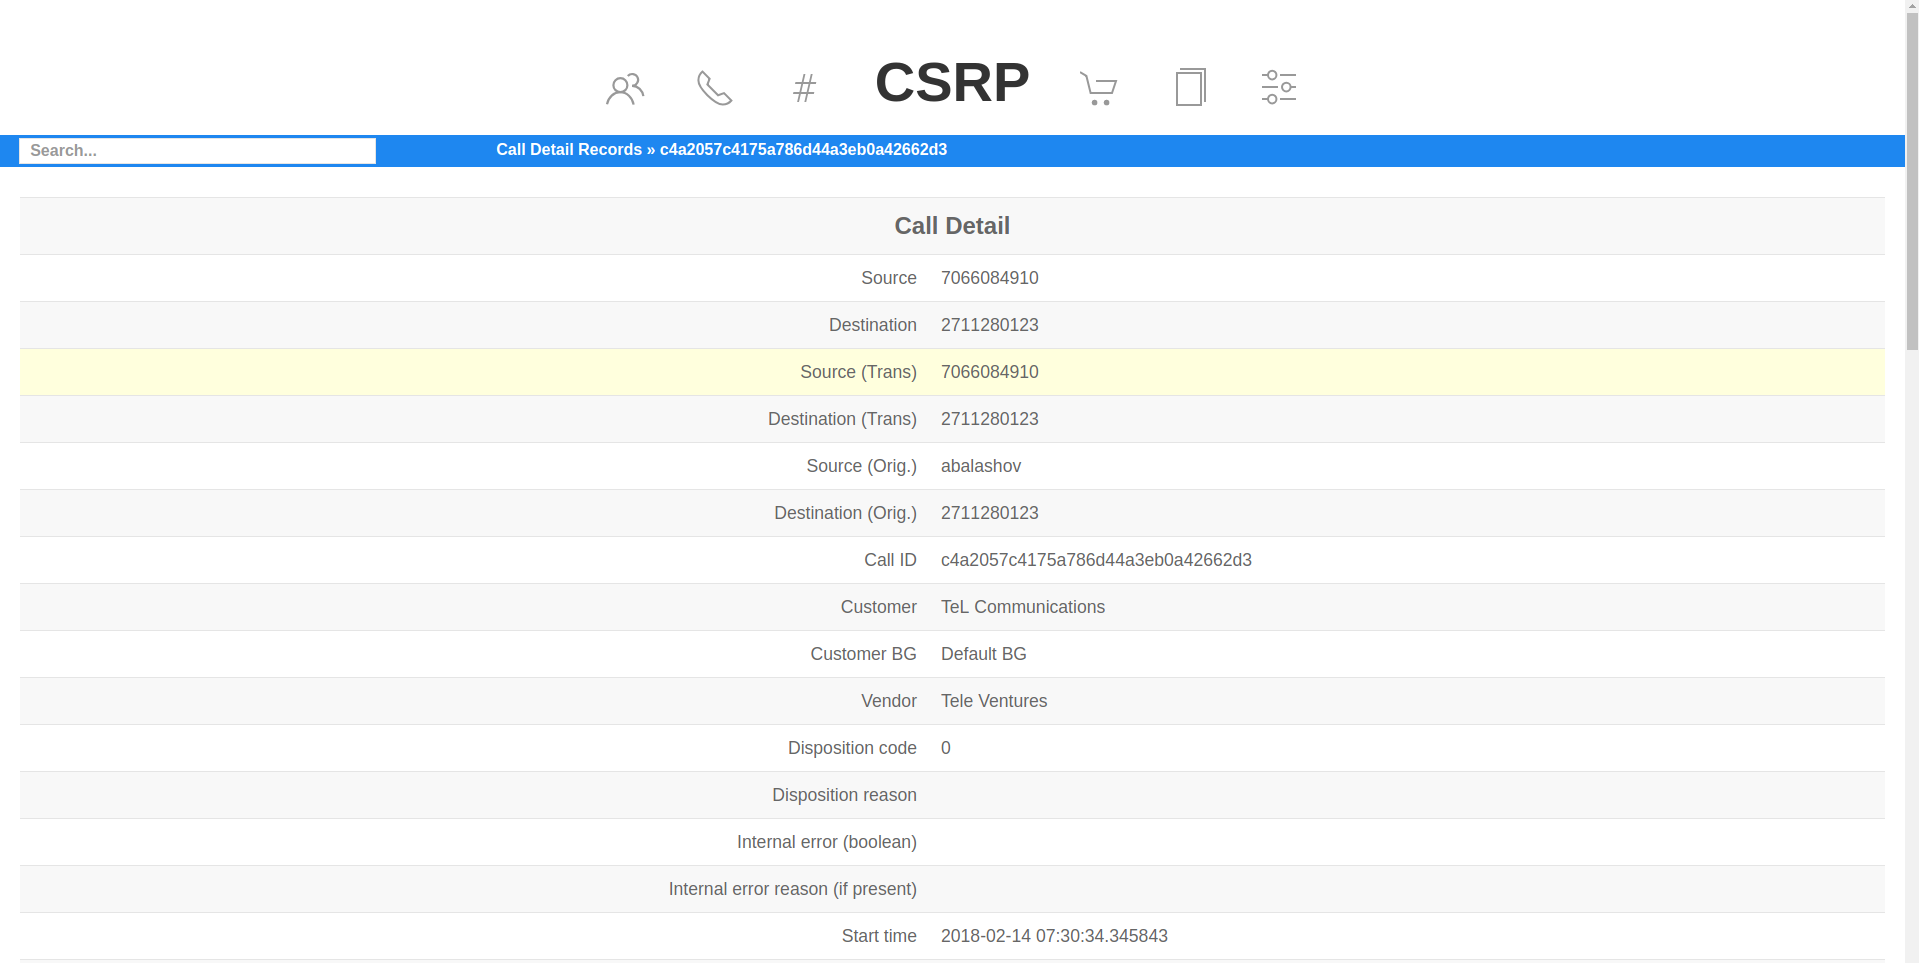Select the TeL Communications customer value

tap(1022, 607)
